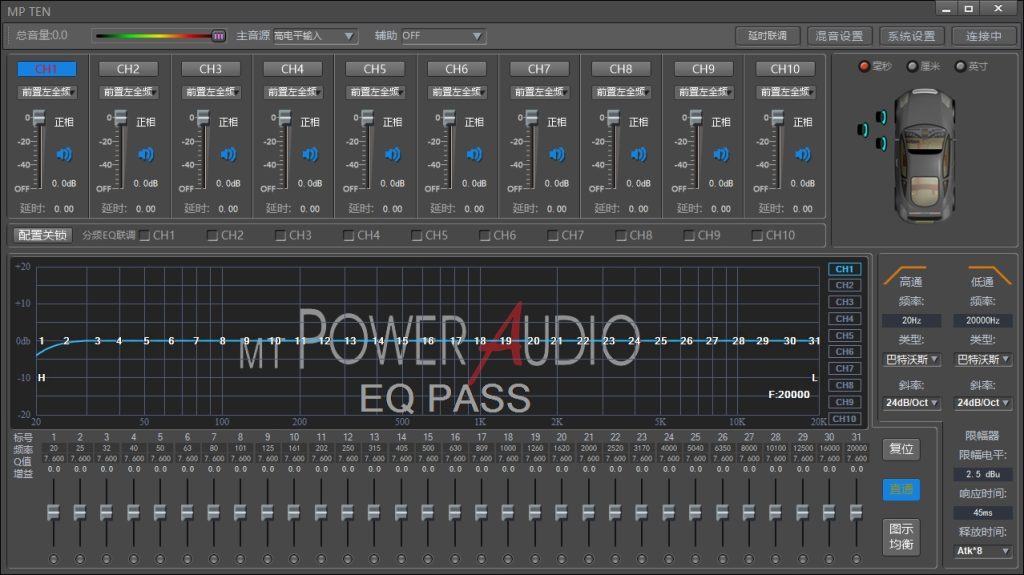Viewport: 1024px width, 575px height.
Task: Click the CH1 volume fader handle
Action: tap(39, 118)
